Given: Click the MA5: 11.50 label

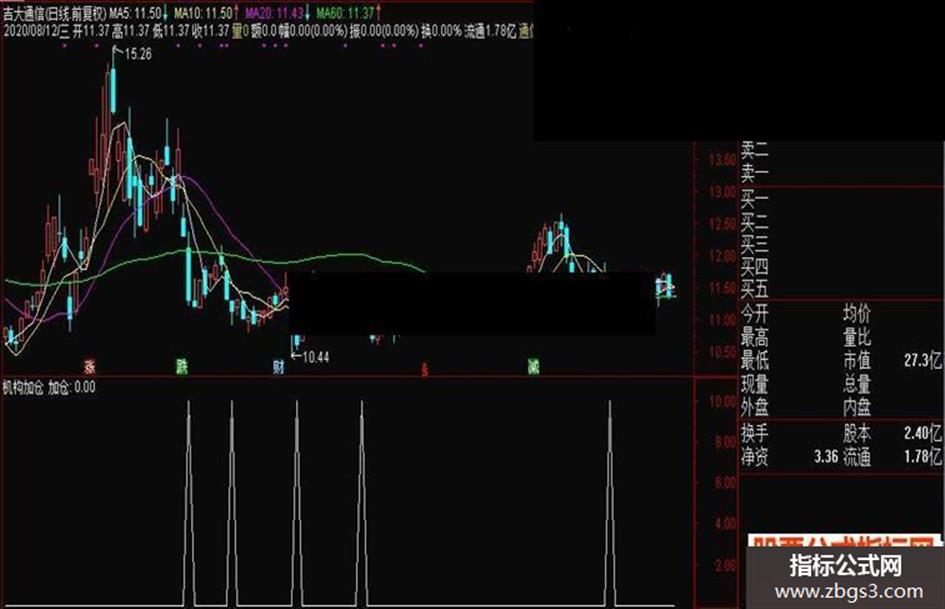Looking at the screenshot, I should [136, 13].
